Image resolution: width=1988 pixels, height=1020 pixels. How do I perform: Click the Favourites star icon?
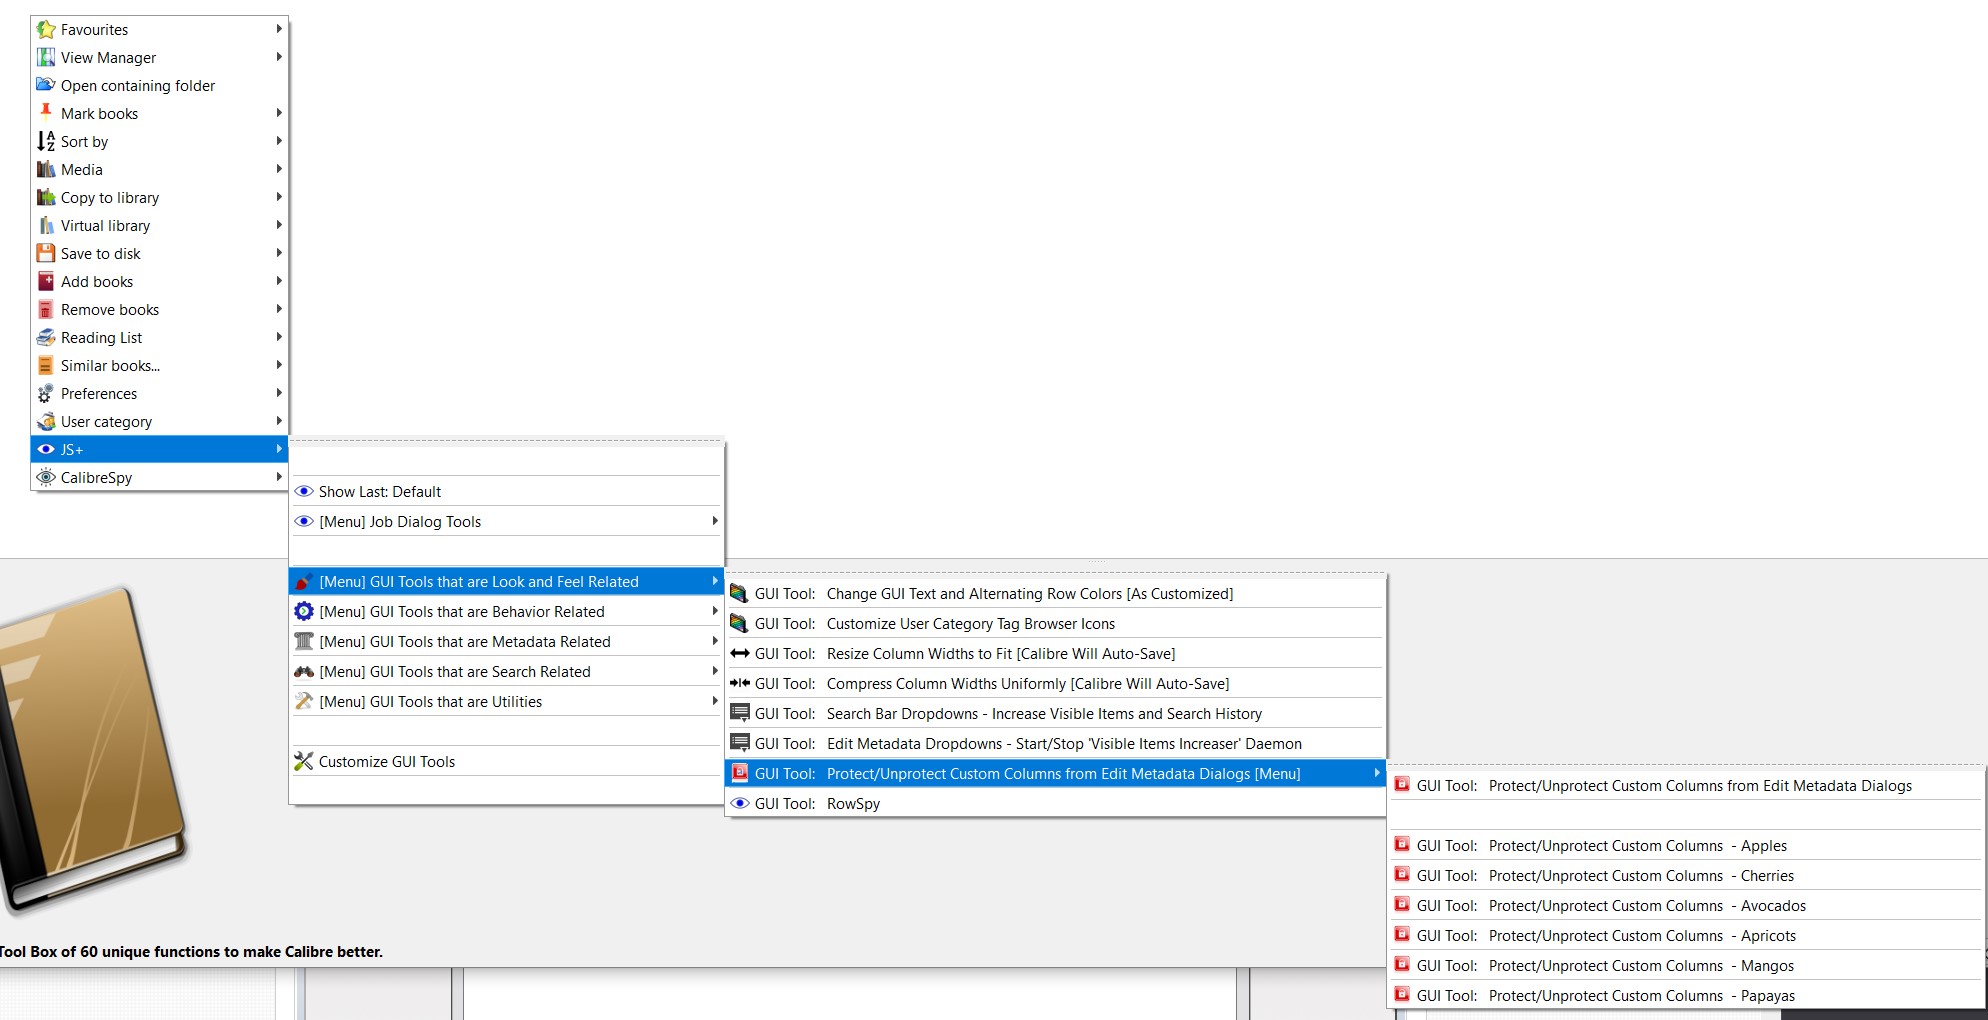(46, 30)
